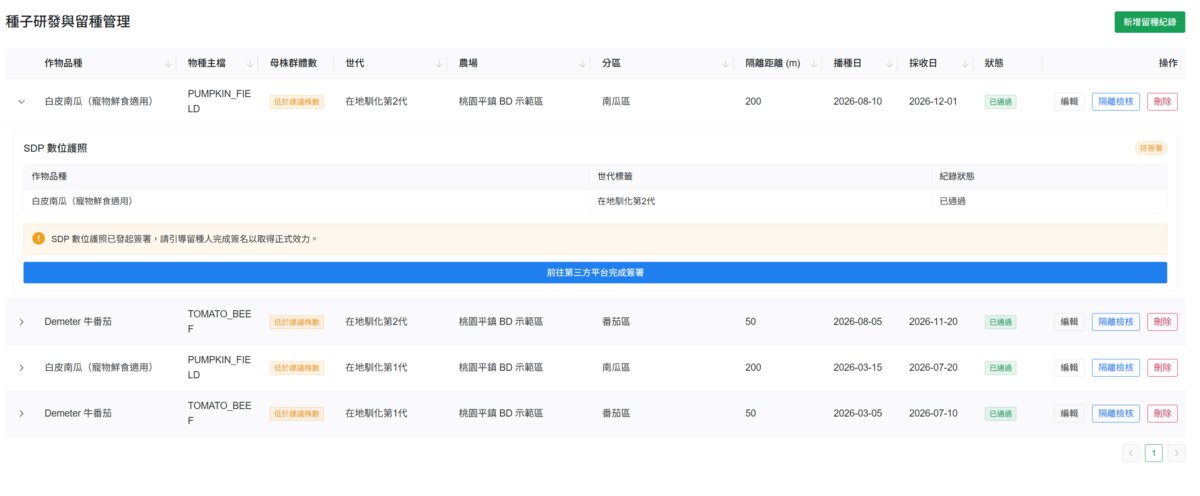Delete the row harvested 2026-11-20
The image size is (1200, 496).
[x=1162, y=321]
